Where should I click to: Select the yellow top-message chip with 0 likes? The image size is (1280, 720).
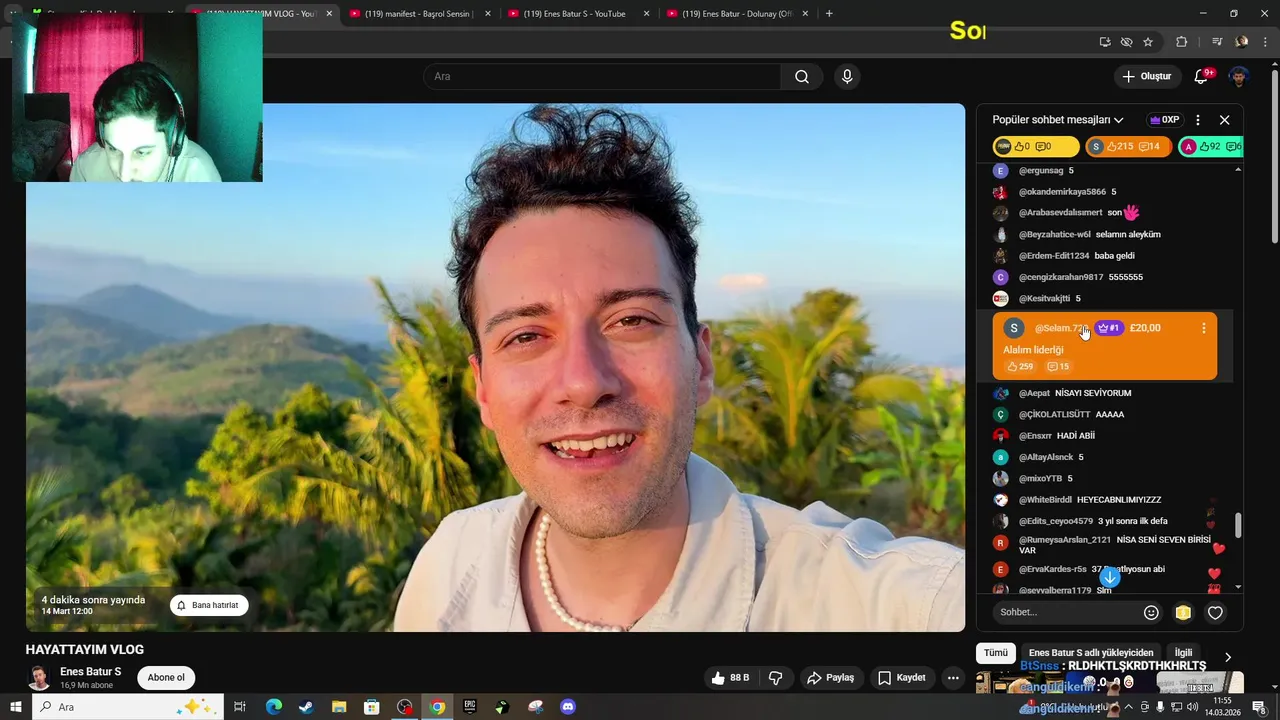(x=1036, y=147)
